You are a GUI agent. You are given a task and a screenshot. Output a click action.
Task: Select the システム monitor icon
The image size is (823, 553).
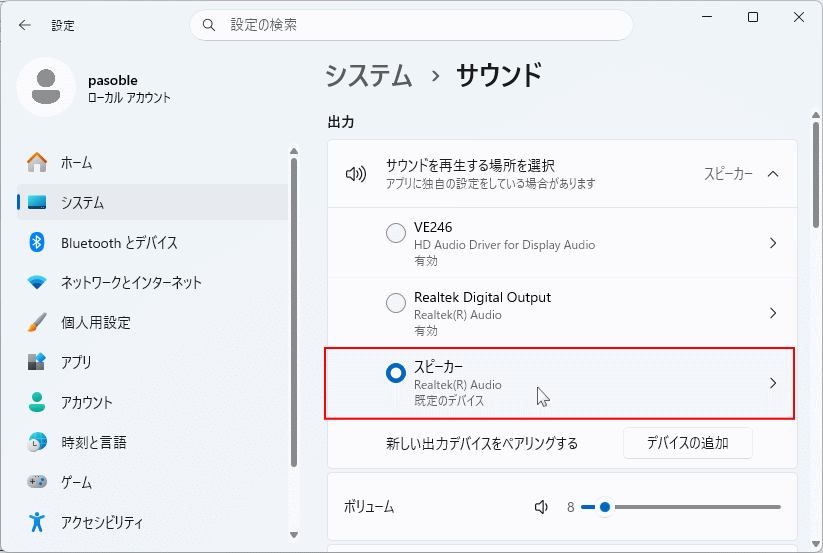point(37,203)
